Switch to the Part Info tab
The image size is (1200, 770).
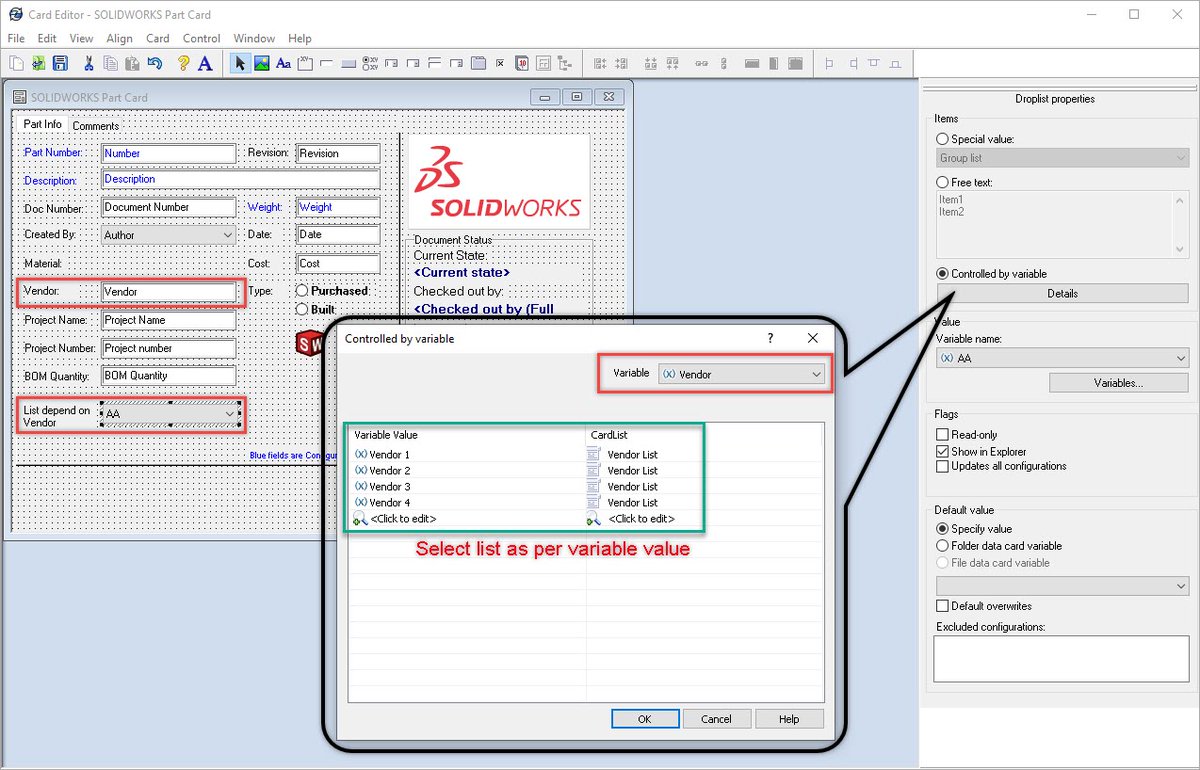click(x=42, y=125)
